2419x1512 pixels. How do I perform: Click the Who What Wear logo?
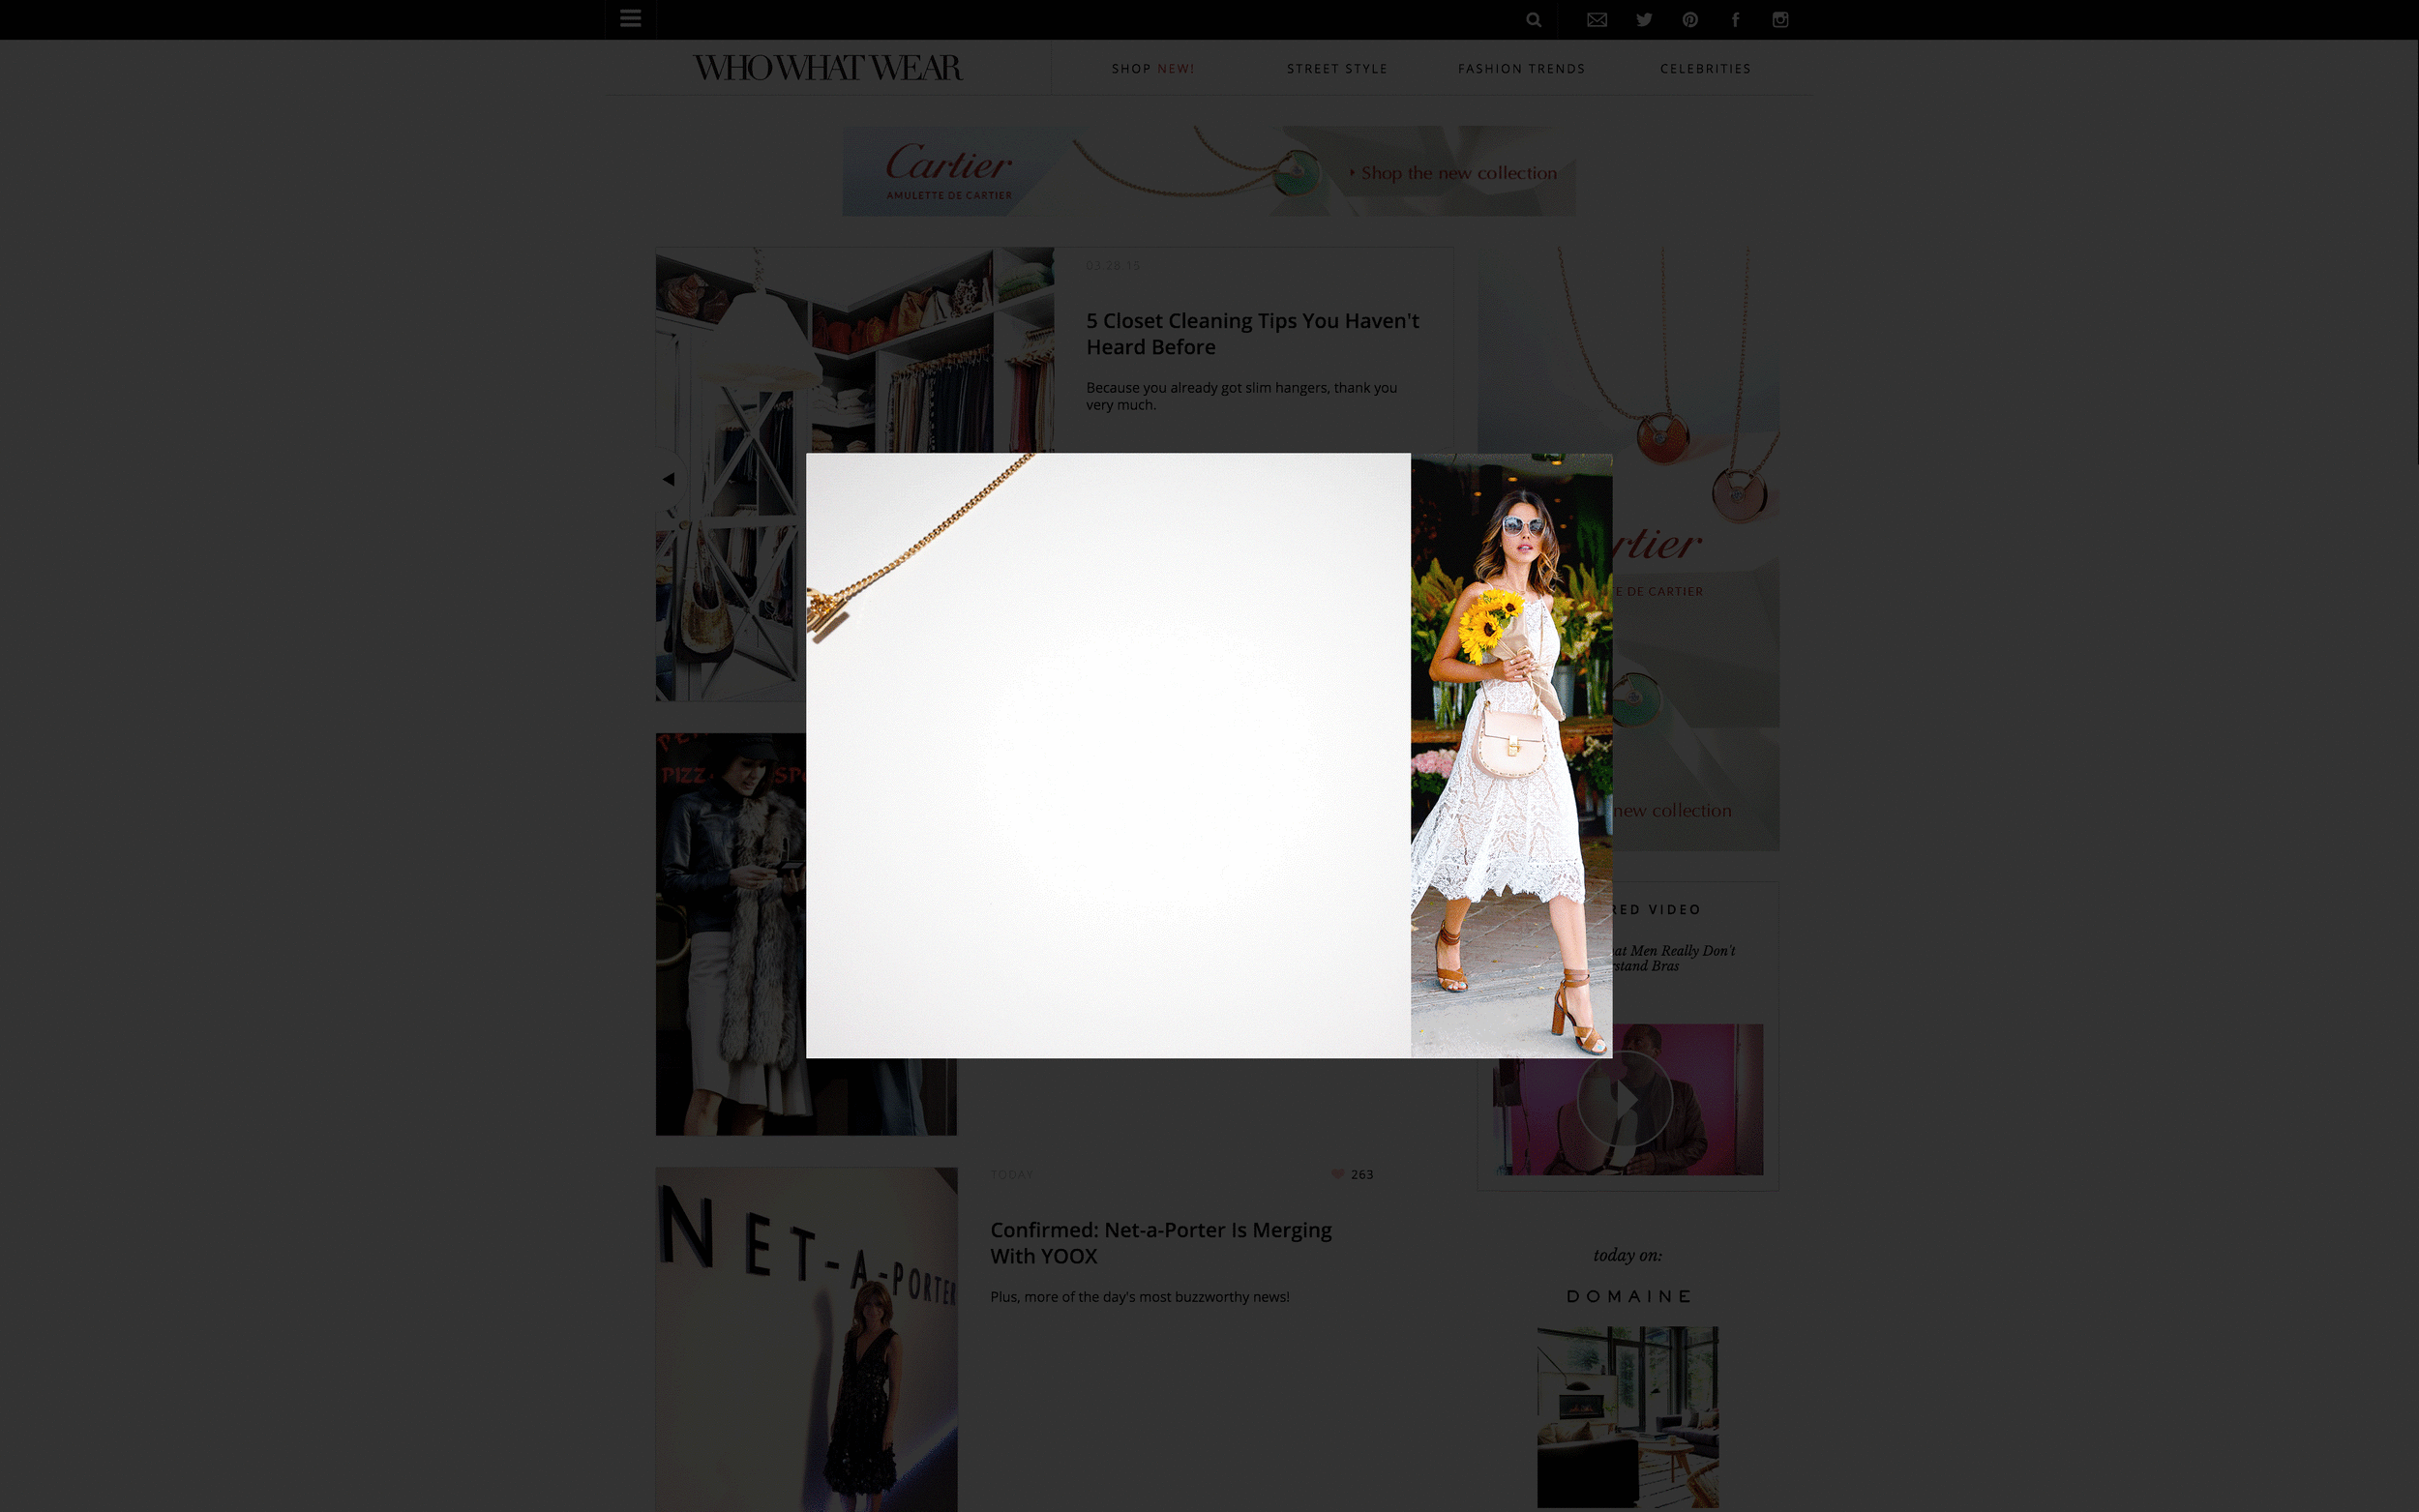(827, 68)
